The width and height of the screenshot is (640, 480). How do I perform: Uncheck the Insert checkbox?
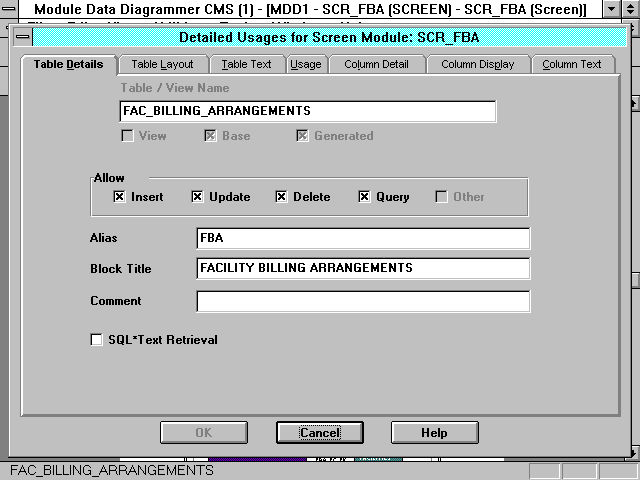119,197
